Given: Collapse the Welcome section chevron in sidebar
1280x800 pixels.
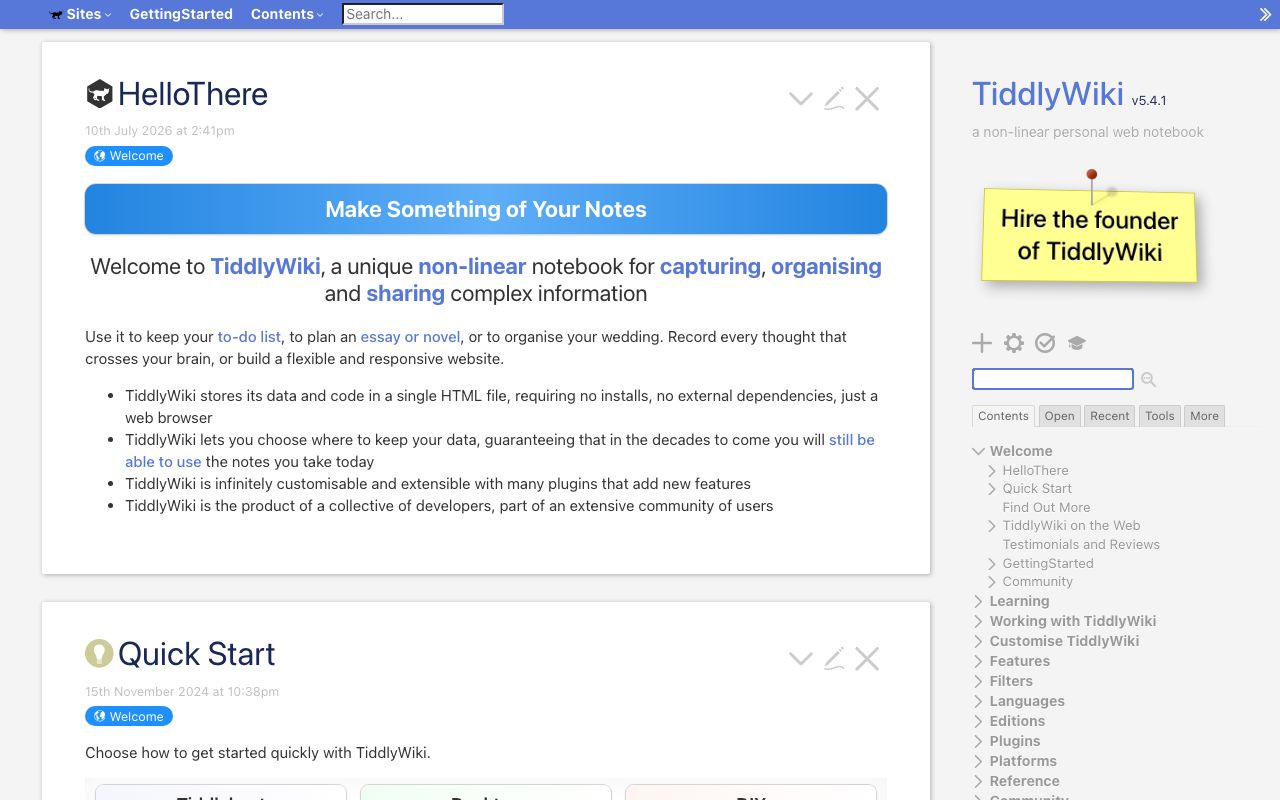Looking at the screenshot, I should click(x=979, y=451).
